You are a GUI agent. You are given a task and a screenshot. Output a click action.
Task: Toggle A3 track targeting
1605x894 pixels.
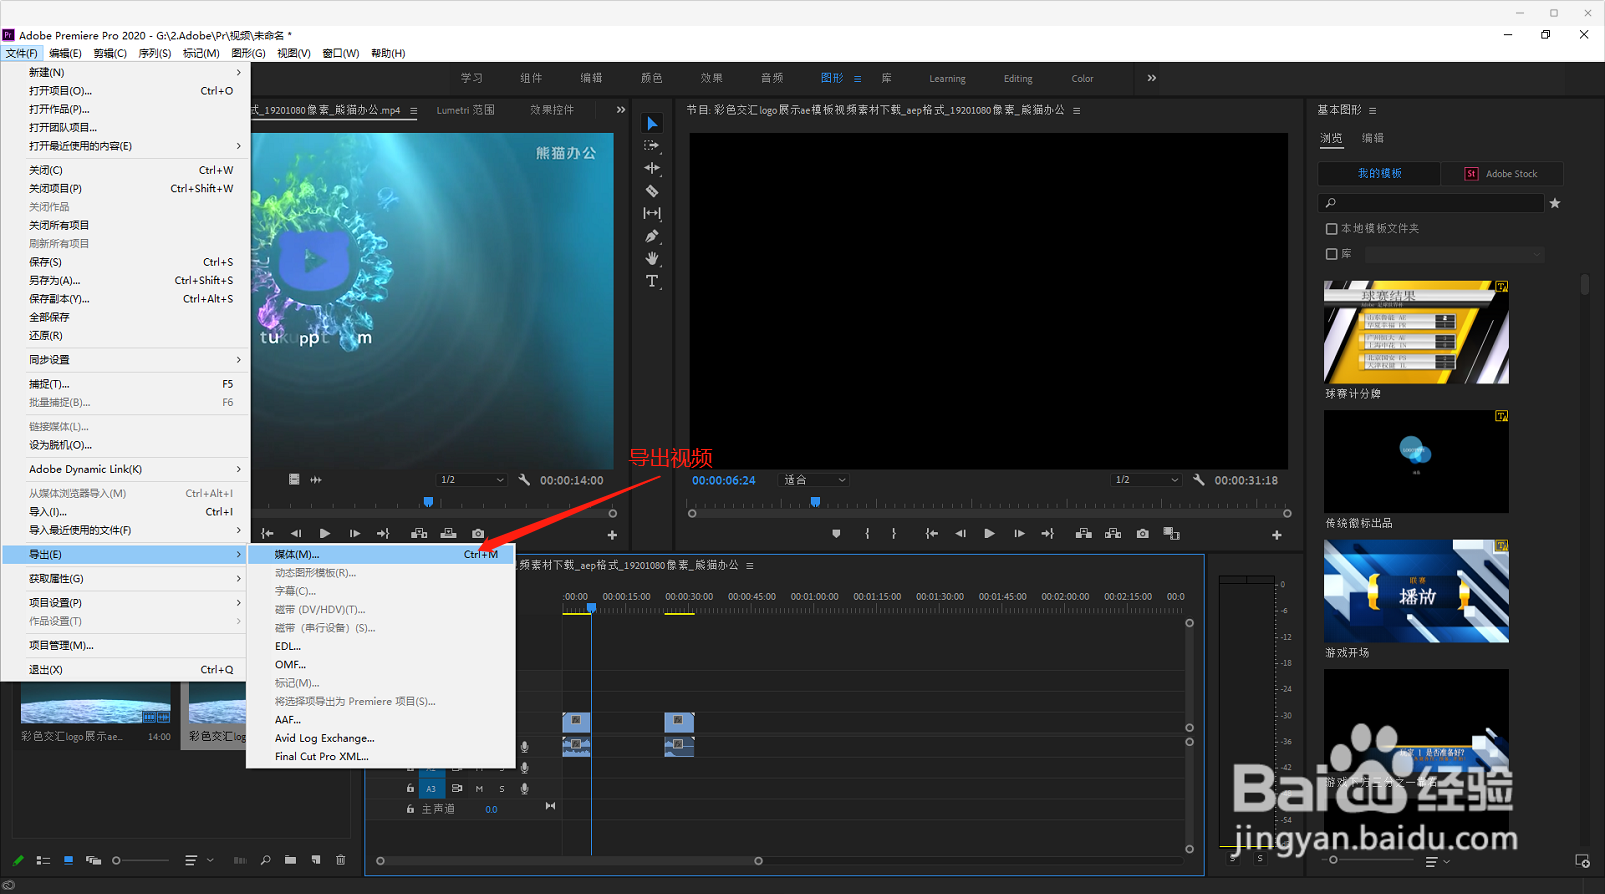(431, 788)
